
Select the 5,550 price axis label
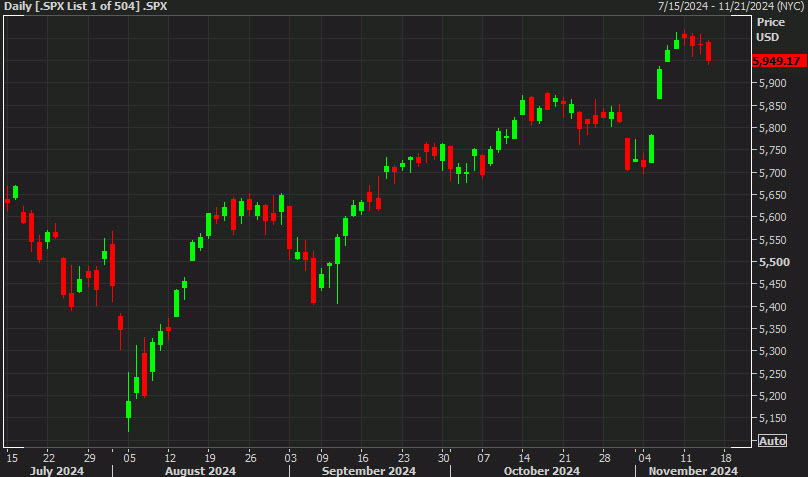coord(772,240)
